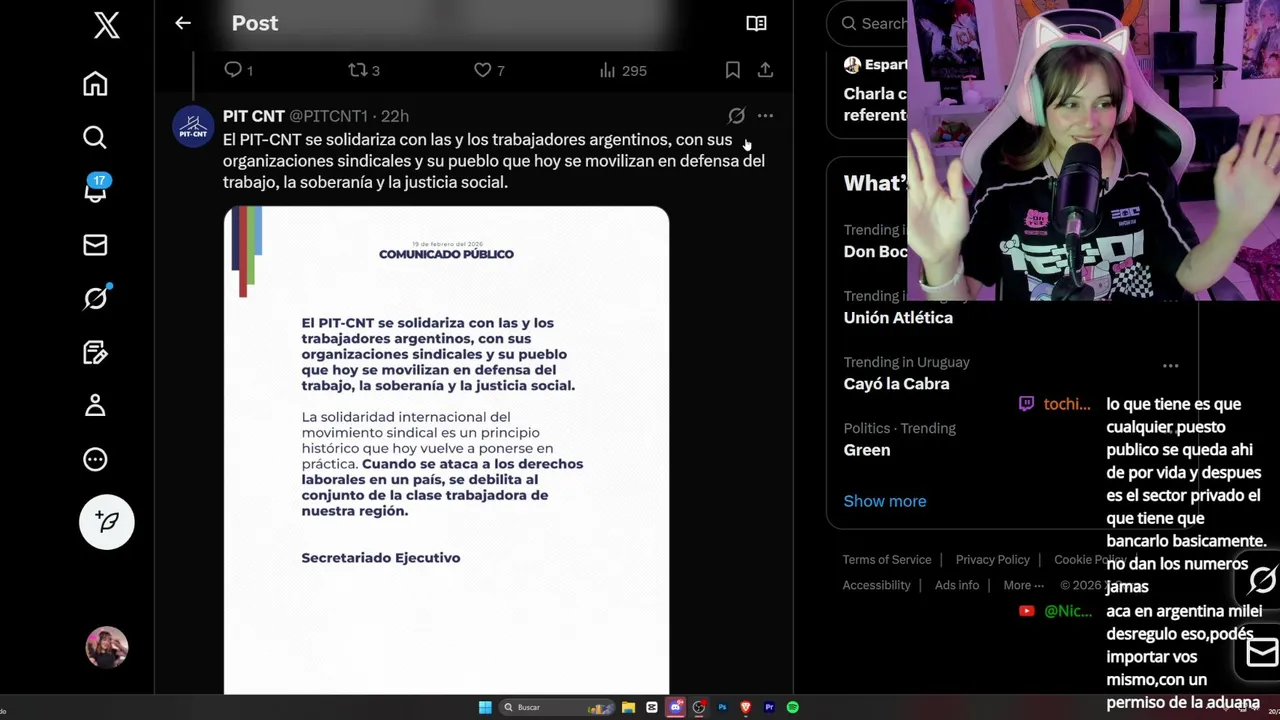Click the post text 'El PIT-CNT se solidariza'

click(x=494, y=161)
